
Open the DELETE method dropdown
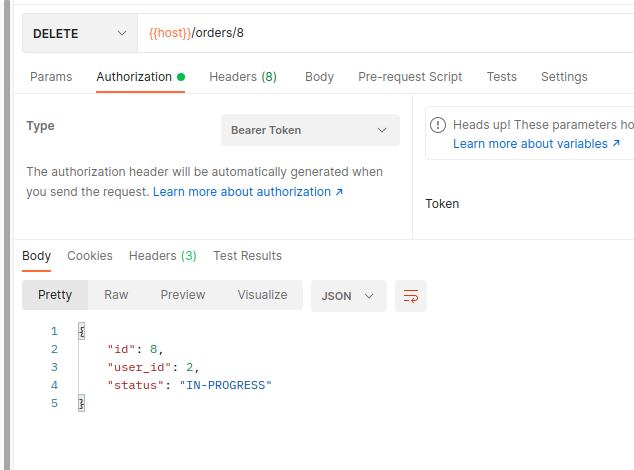[80, 33]
